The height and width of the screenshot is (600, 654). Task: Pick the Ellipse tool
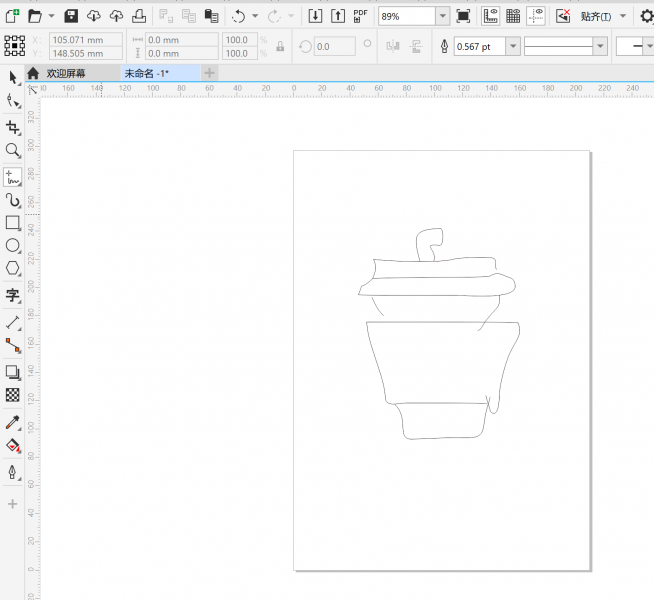(13, 246)
